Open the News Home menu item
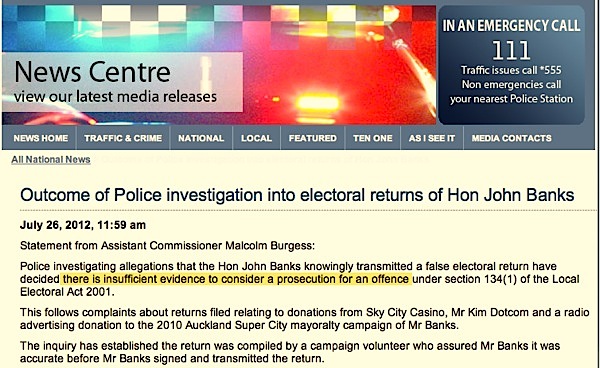This screenshot has width=600, height=368. pyautogui.click(x=41, y=138)
